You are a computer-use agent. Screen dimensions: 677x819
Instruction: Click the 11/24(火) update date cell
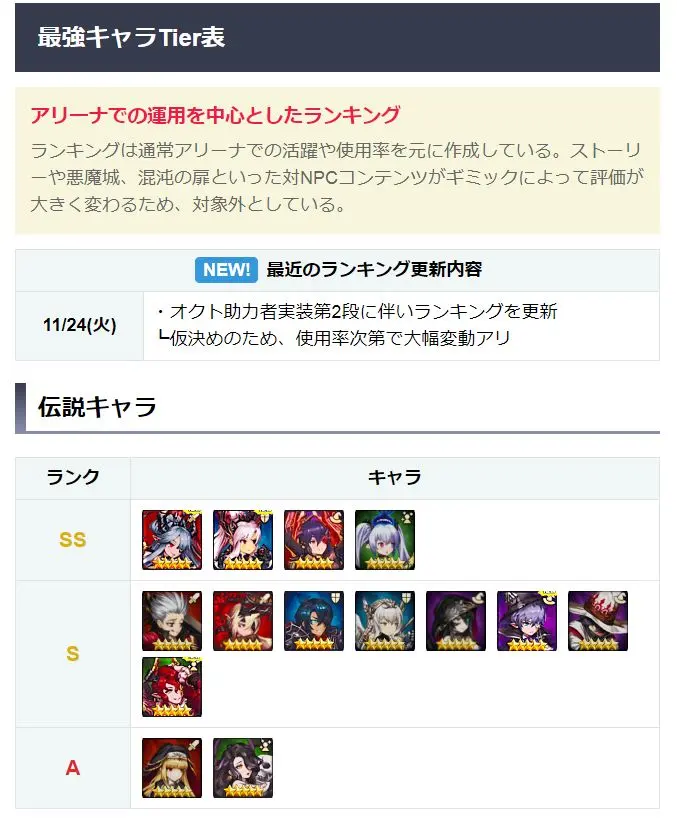pyautogui.click(x=79, y=325)
